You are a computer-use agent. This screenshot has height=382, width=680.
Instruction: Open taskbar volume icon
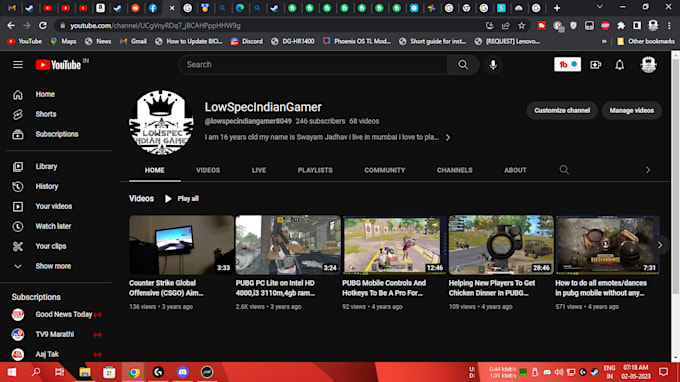[559, 372]
